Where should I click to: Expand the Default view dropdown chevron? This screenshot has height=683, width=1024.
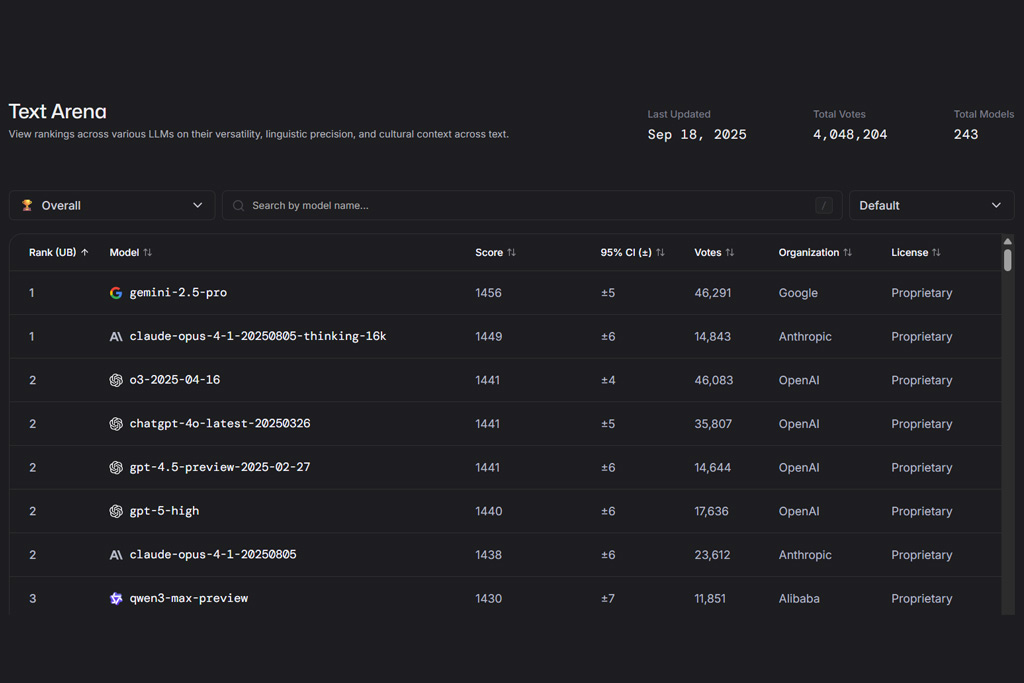point(996,206)
